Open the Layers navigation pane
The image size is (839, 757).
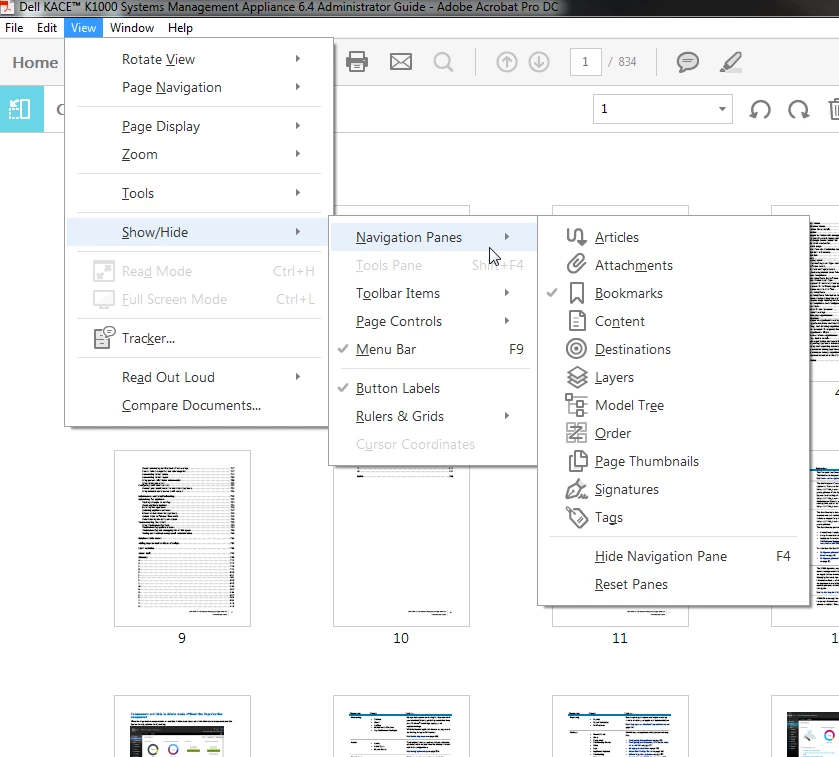tap(673, 377)
